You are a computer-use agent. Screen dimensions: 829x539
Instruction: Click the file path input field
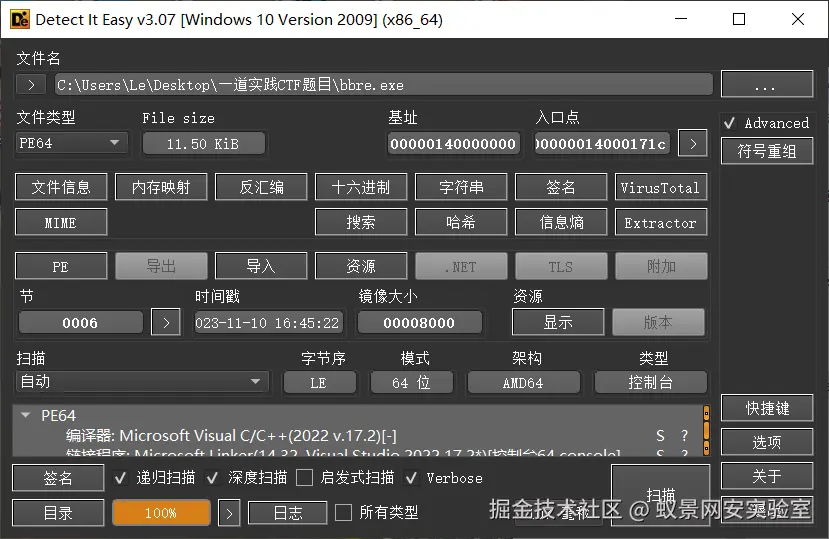point(384,85)
